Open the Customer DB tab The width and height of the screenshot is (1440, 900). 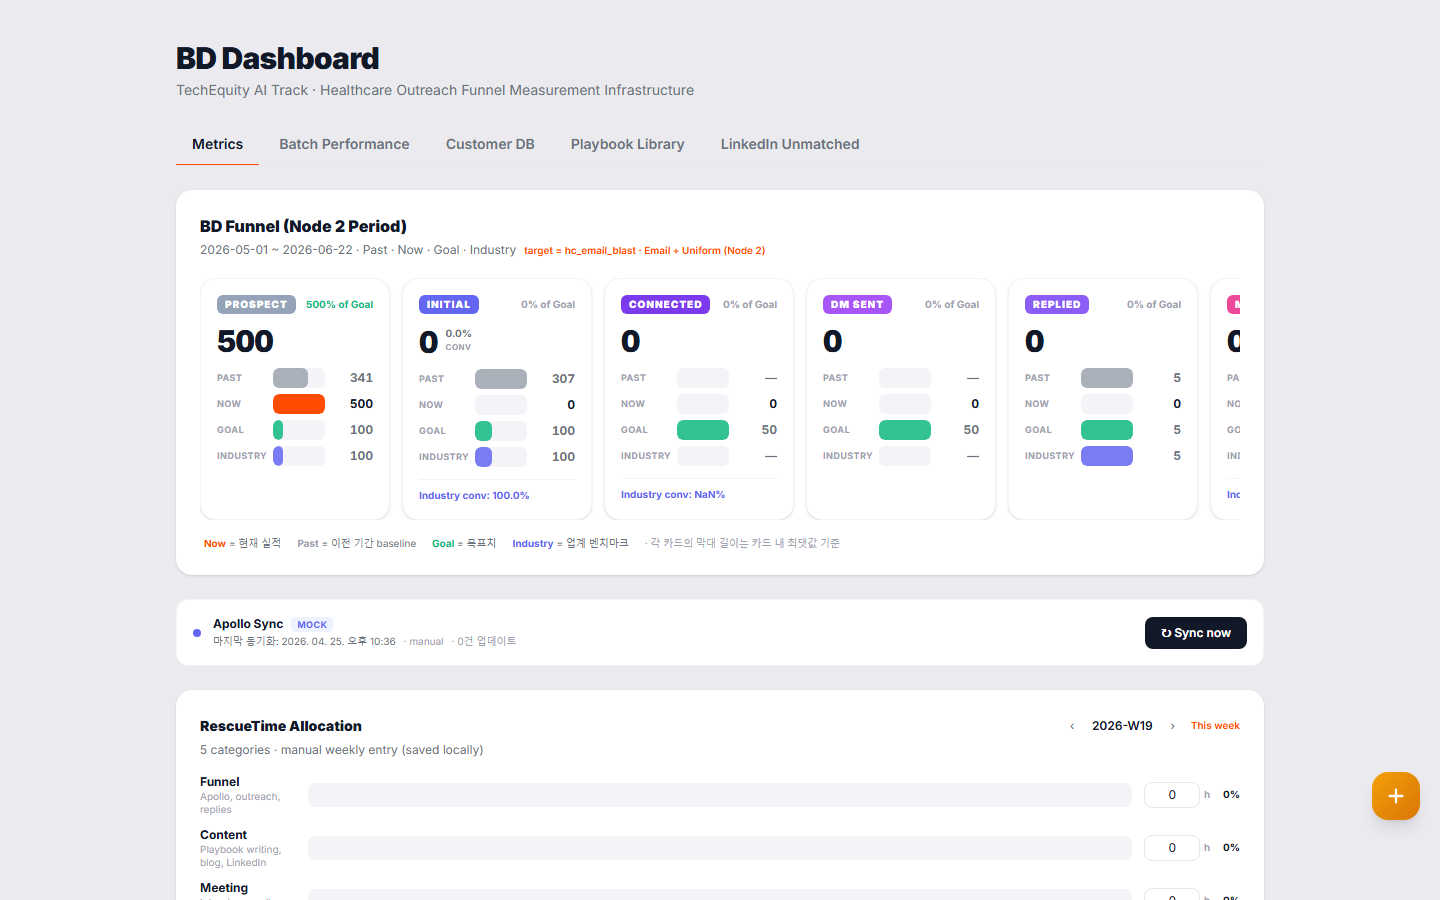(490, 144)
